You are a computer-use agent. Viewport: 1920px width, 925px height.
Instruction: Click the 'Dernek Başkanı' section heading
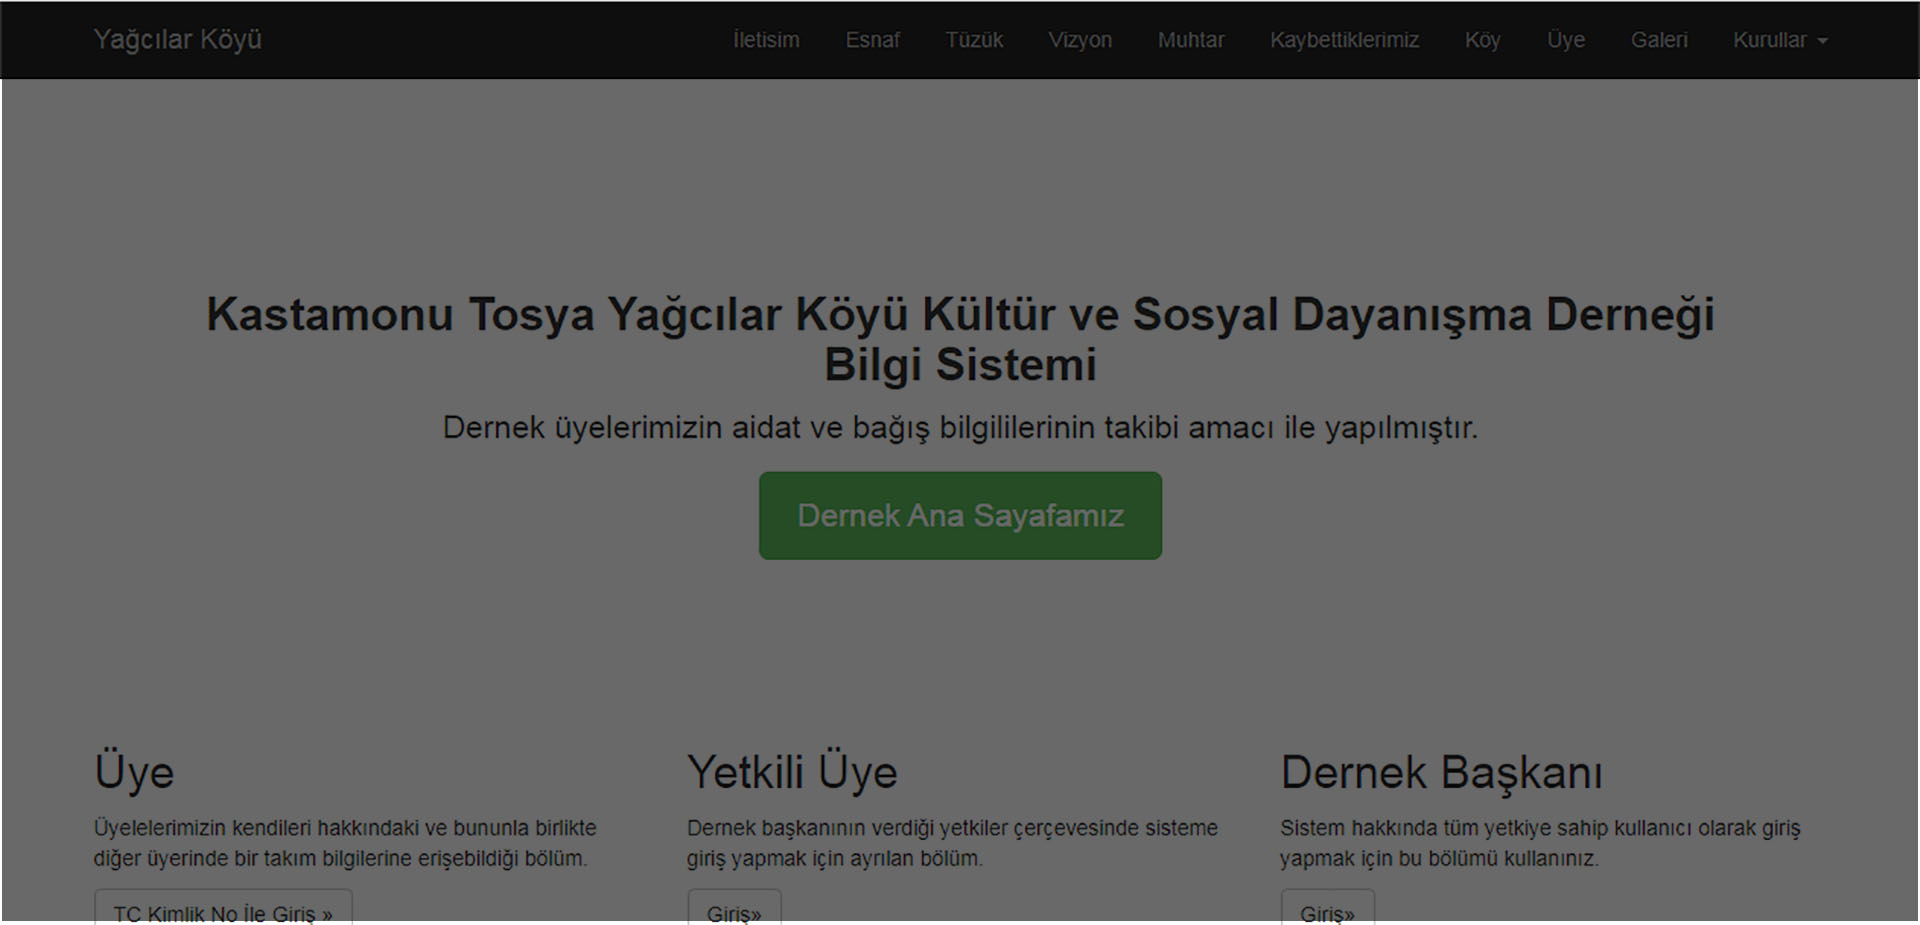click(1441, 772)
